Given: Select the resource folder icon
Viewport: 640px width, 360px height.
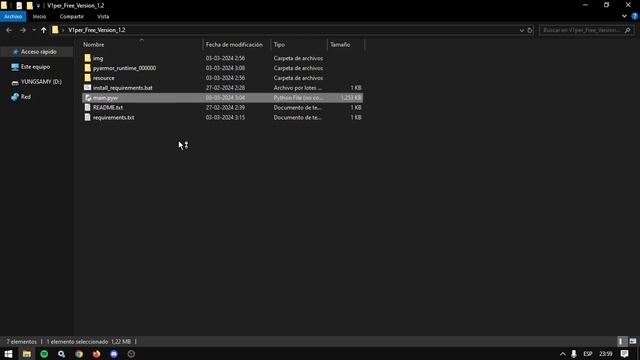Looking at the screenshot, I should tap(87, 78).
